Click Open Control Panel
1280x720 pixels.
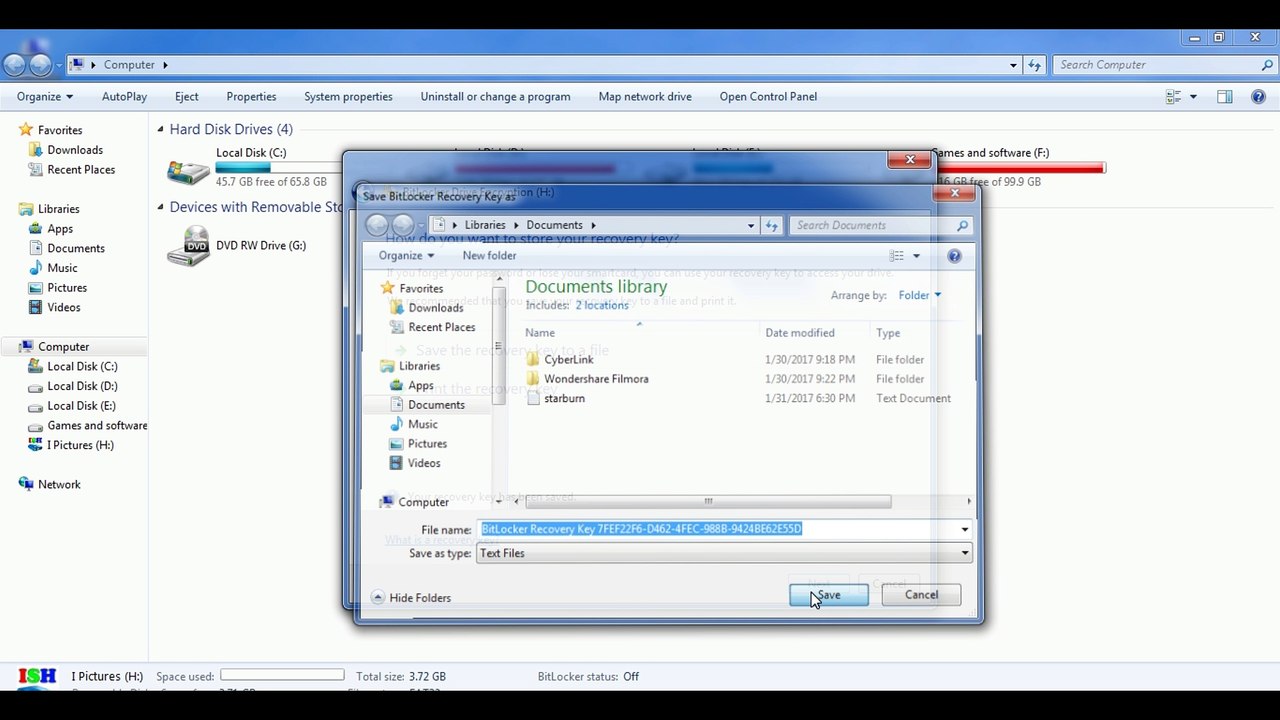[x=768, y=97]
